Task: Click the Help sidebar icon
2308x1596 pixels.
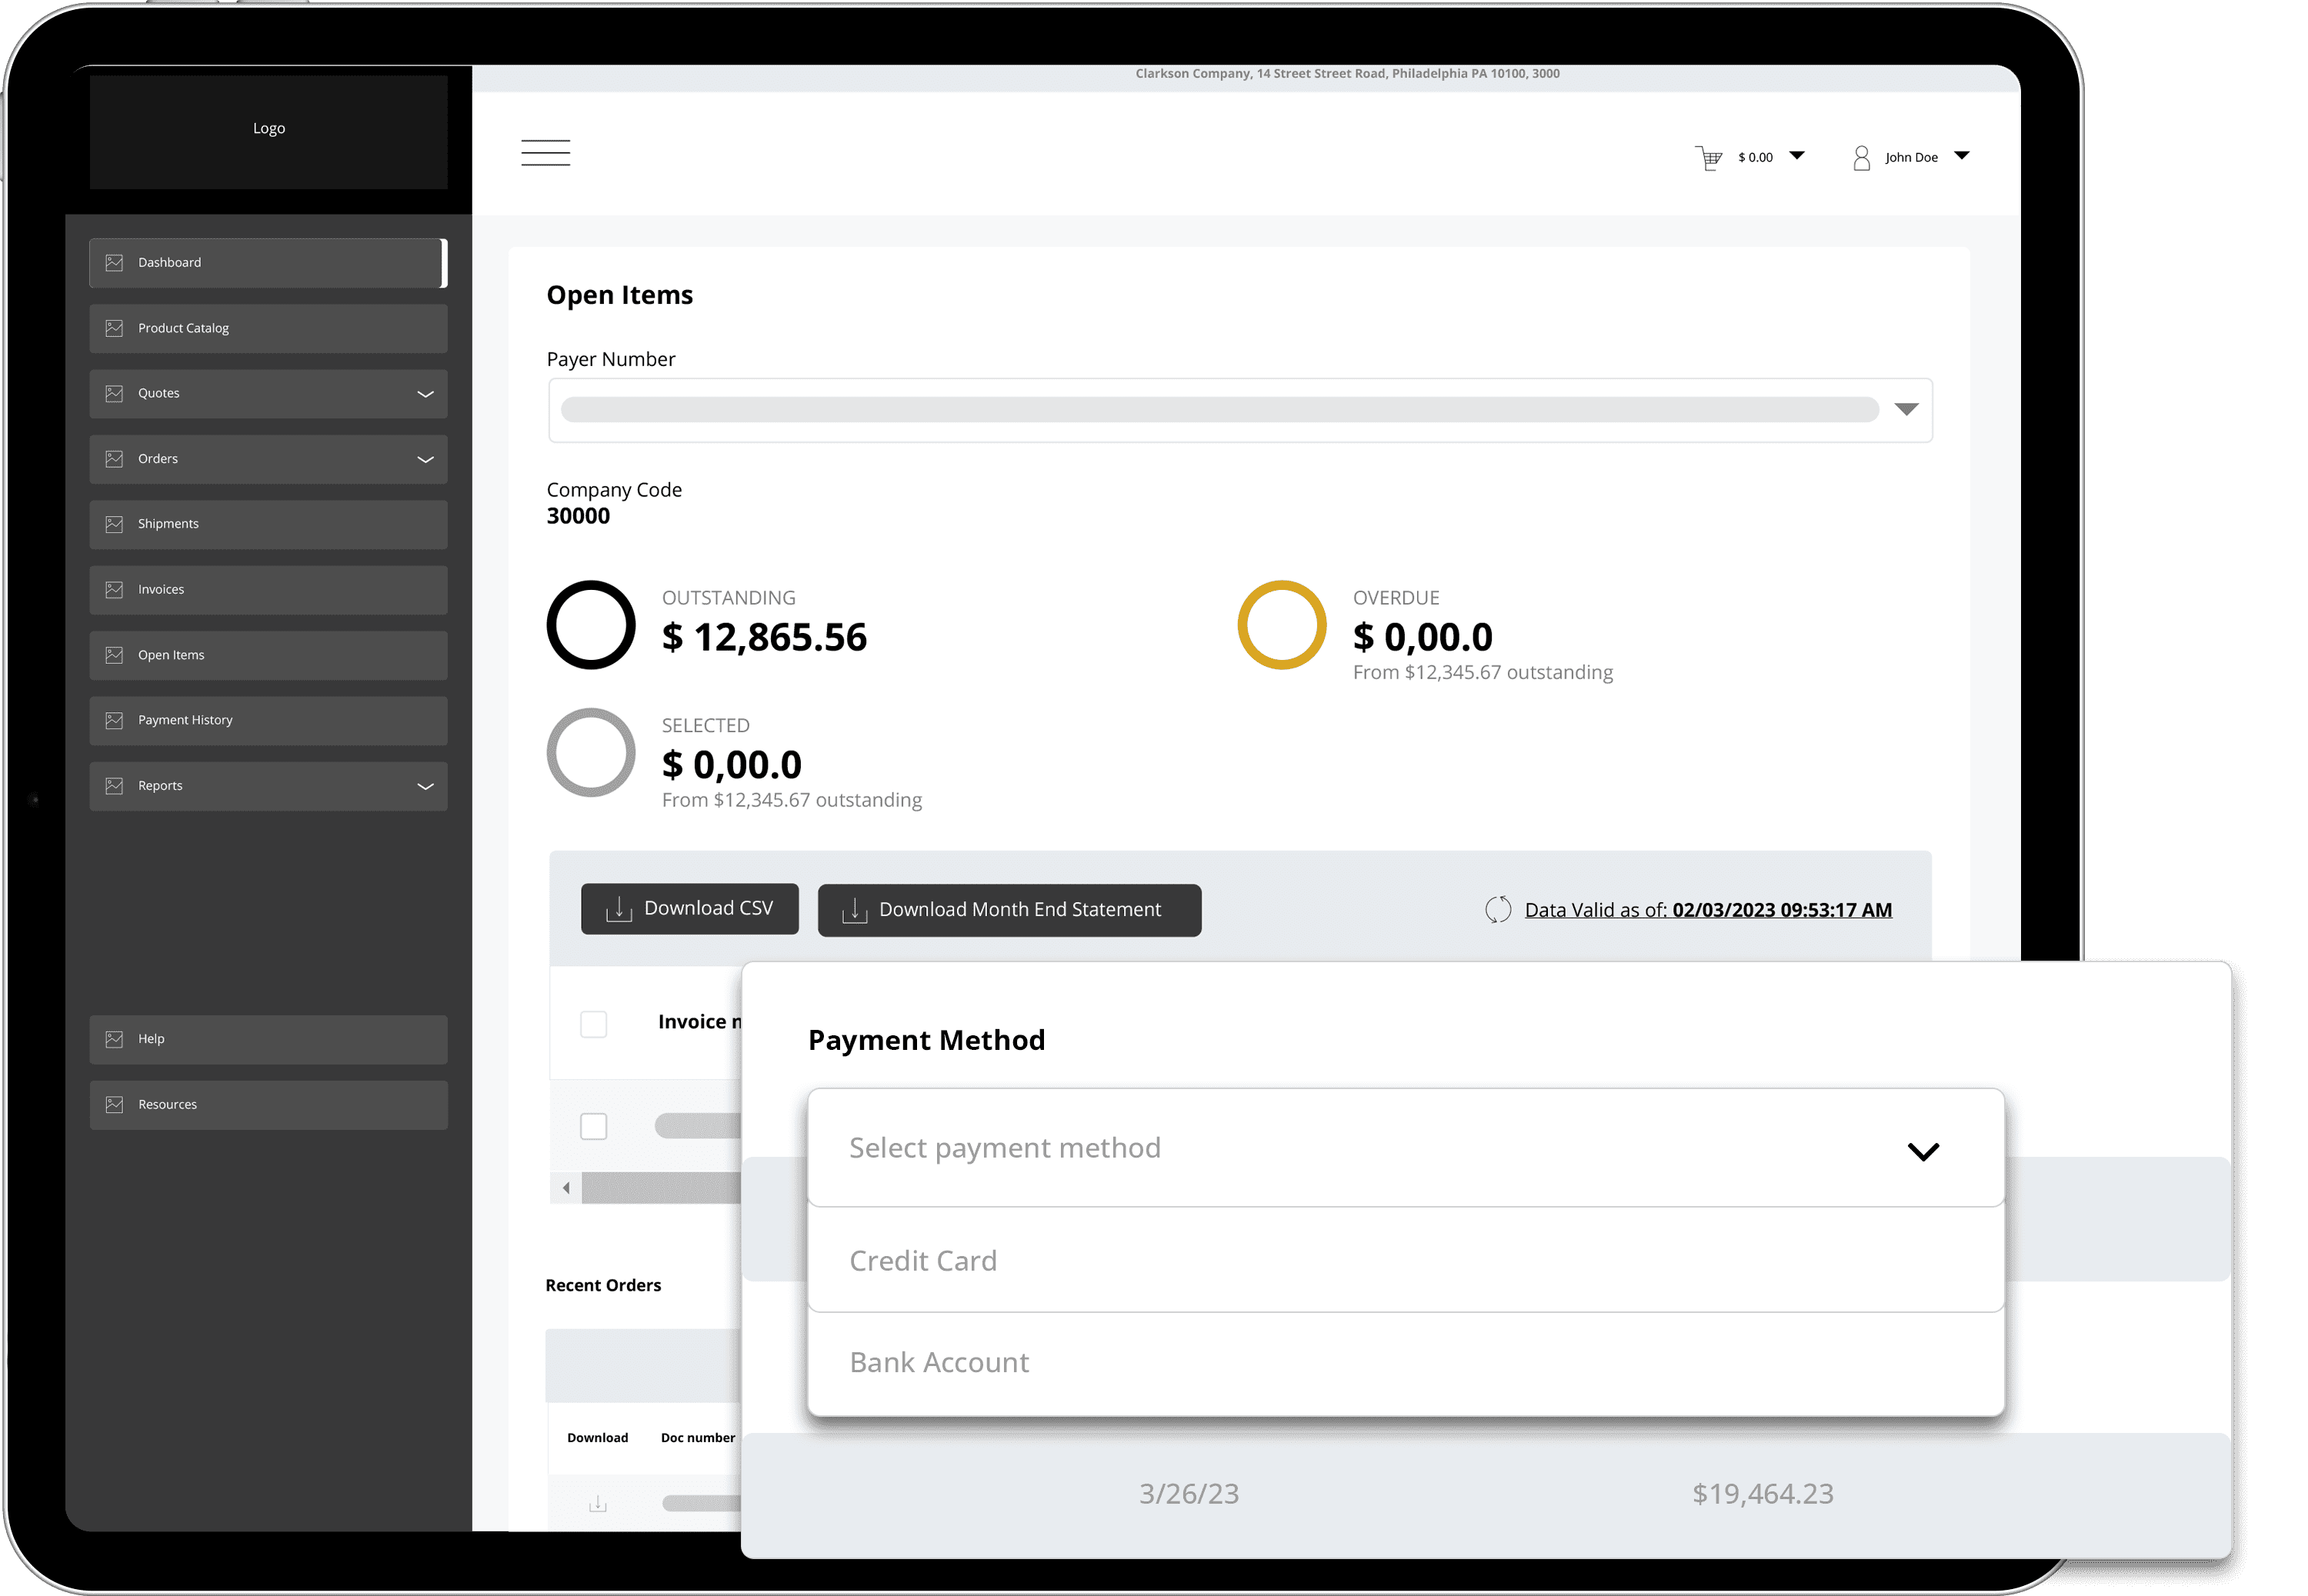Action: click(114, 1039)
